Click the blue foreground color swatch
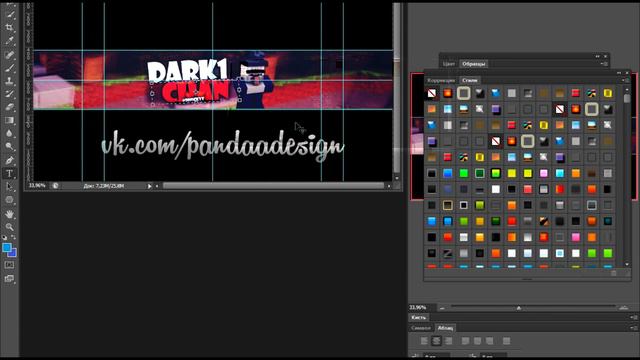 pyautogui.click(x=6, y=247)
